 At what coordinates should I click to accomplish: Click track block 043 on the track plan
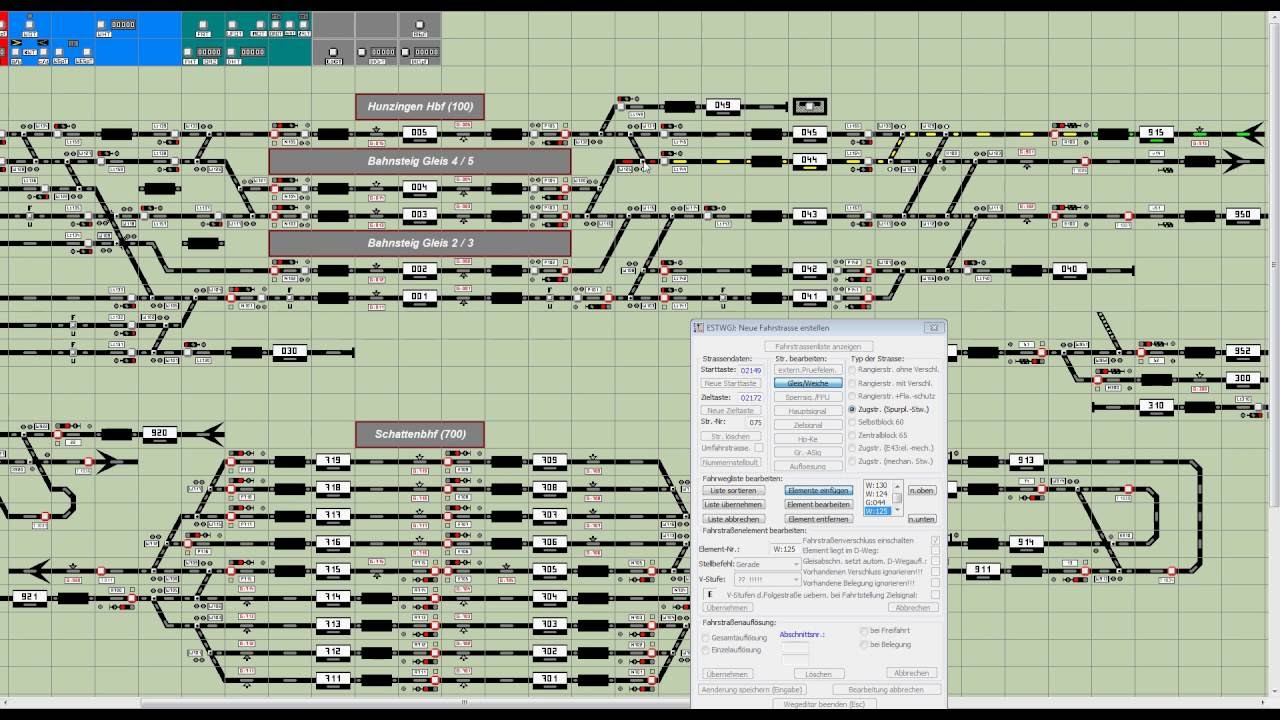(x=809, y=215)
